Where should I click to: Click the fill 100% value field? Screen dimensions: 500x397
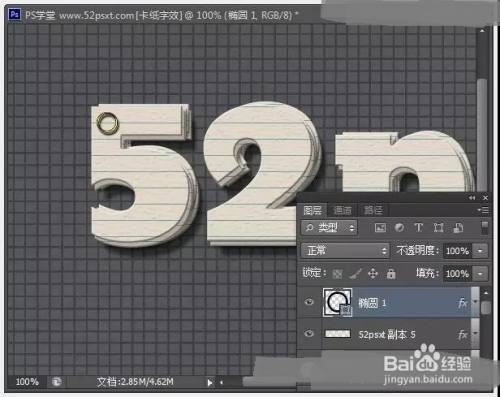[458, 274]
